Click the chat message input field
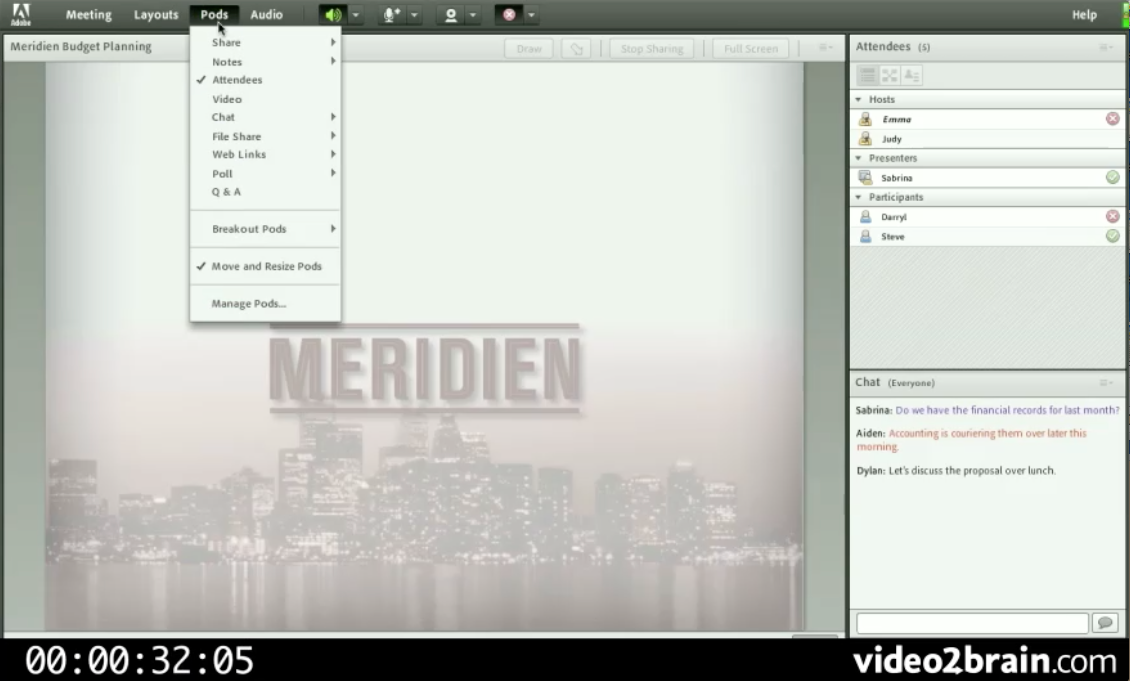The width and height of the screenshot is (1130, 681). (x=972, y=623)
